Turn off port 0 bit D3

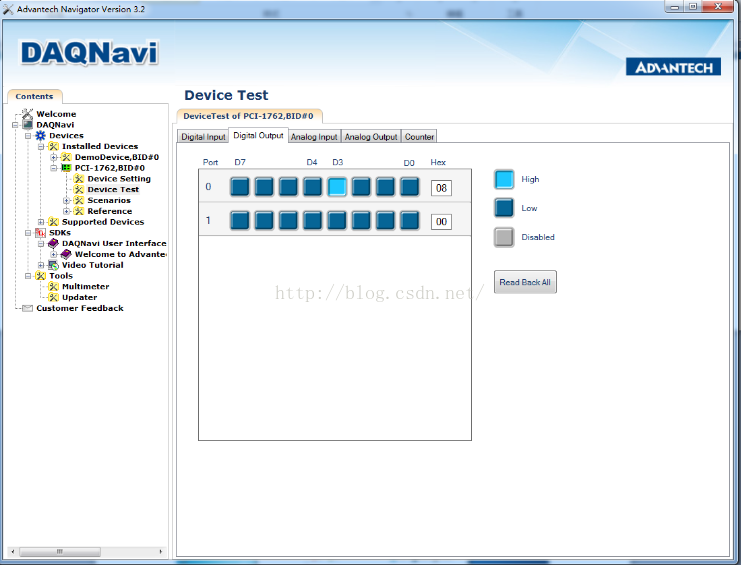click(x=337, y=187)
